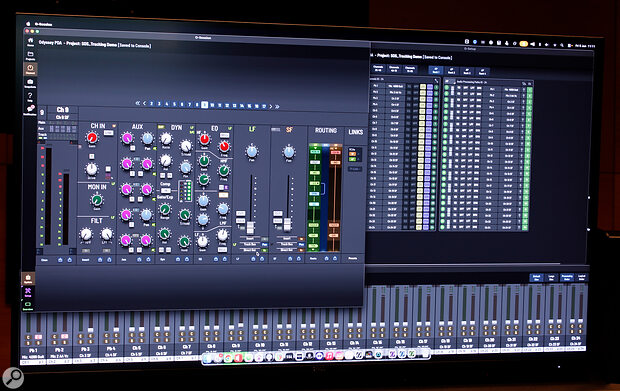
Task: Toggle the LF Track Bus Post button
Action: (x=265, y=244)
